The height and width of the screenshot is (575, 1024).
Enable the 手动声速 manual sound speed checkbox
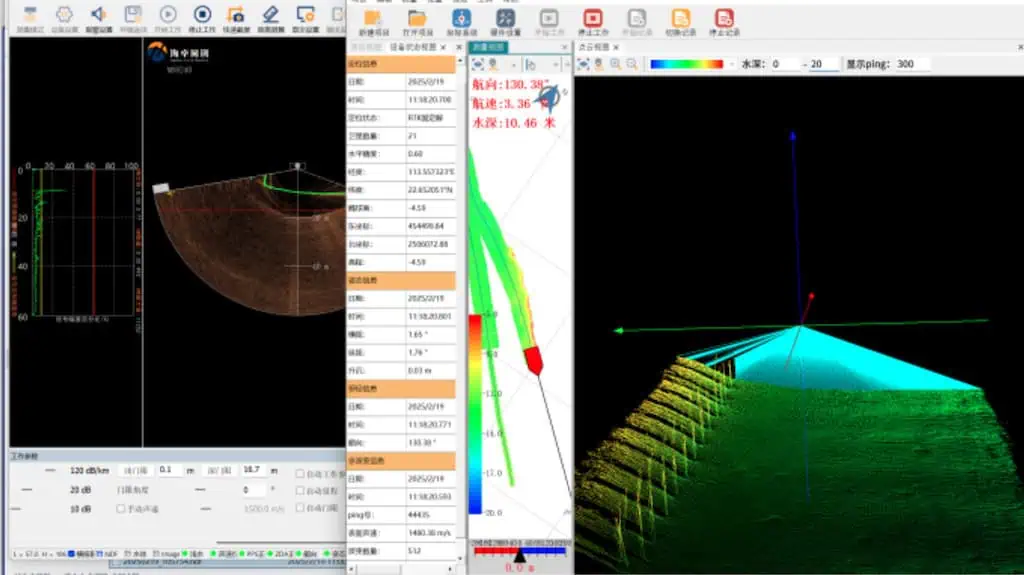(122, 507)
